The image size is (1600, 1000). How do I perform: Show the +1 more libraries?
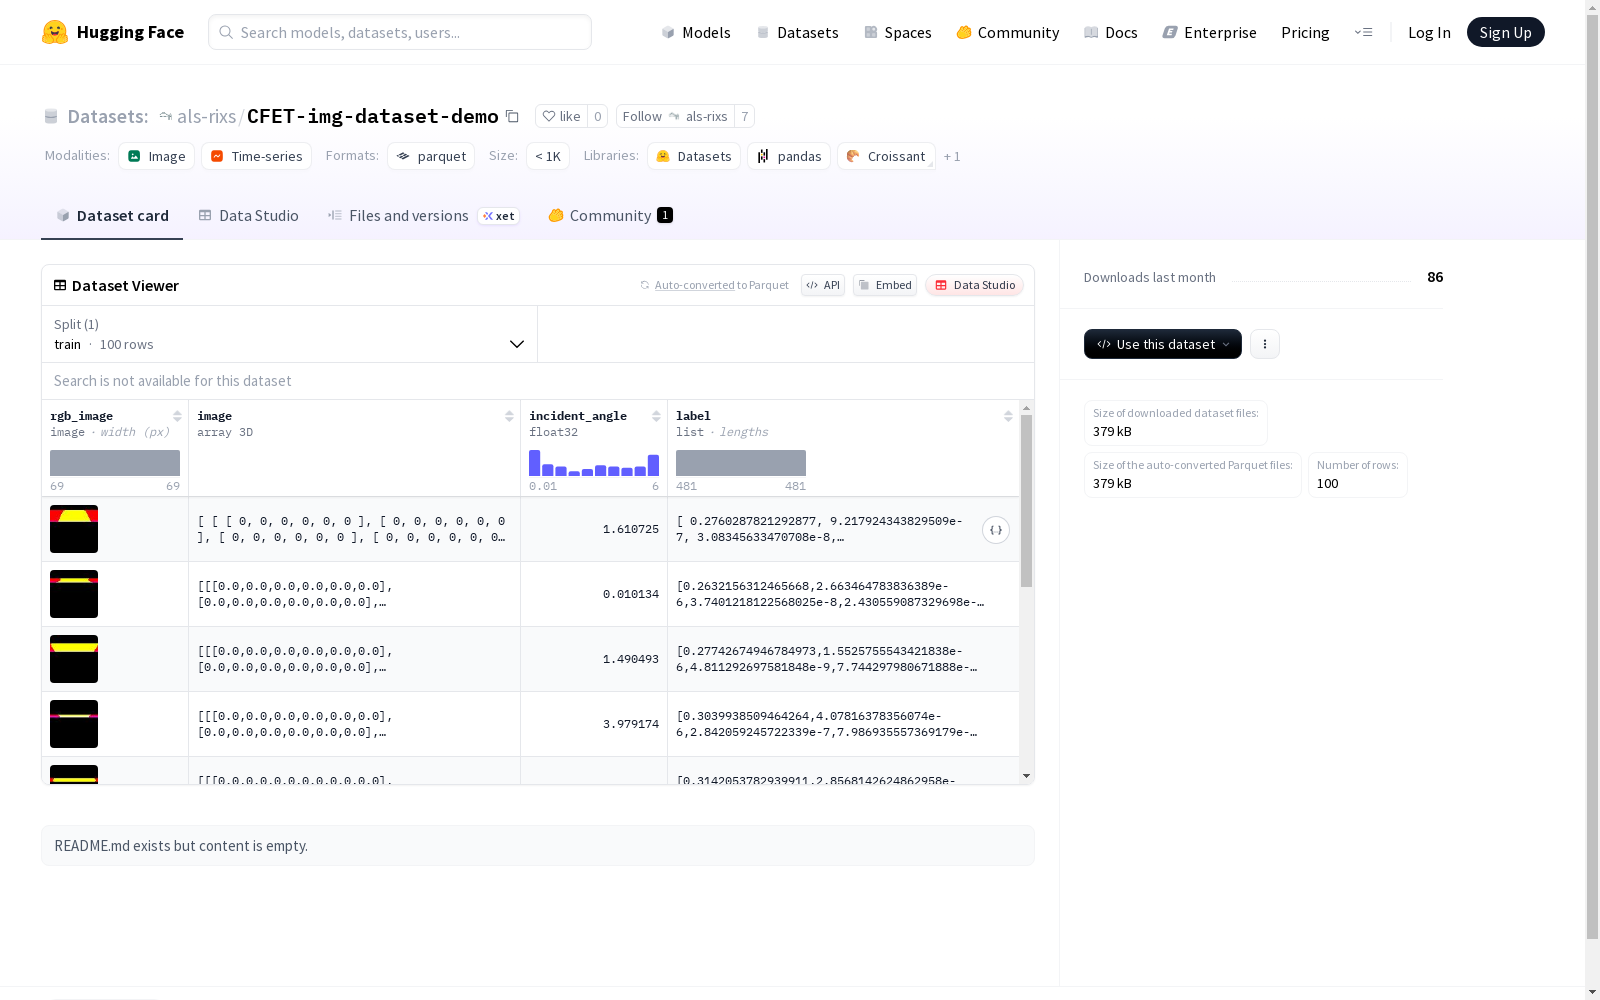click(x=952, y=157)
